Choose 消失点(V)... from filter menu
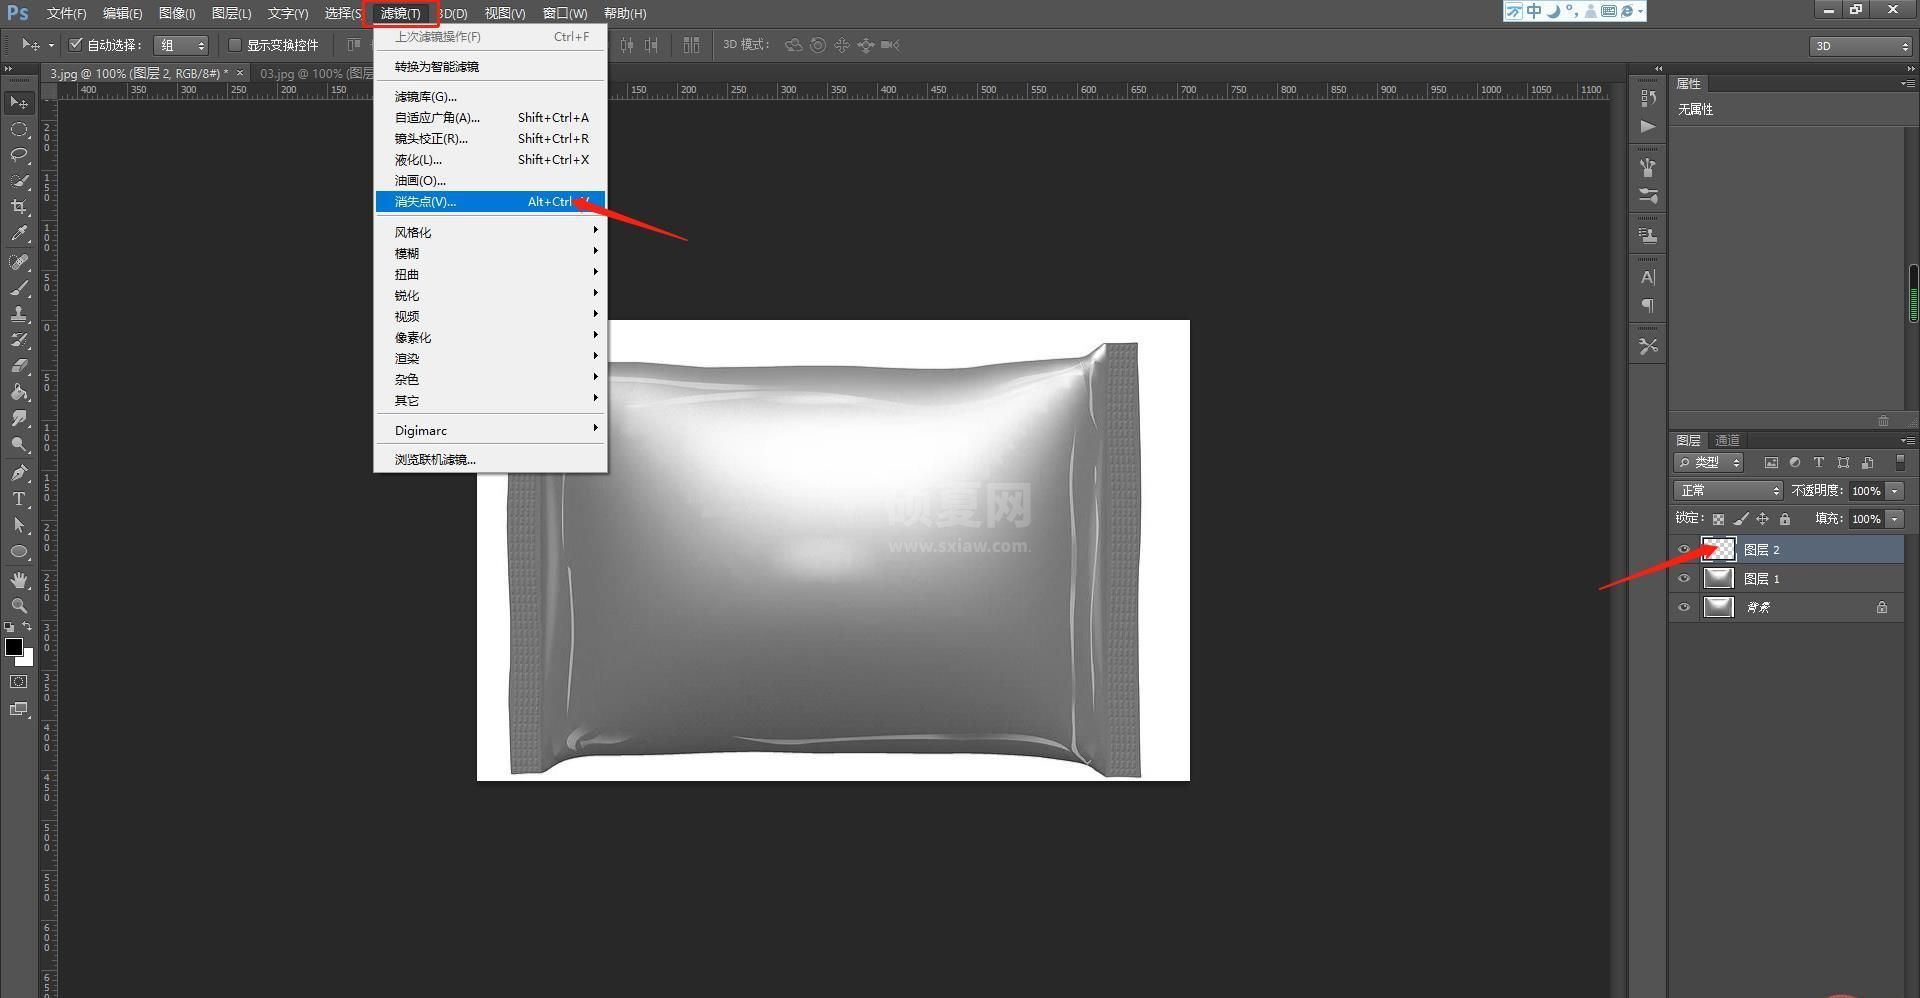Viewport: 1920px width, 998px height. (490, 201)
